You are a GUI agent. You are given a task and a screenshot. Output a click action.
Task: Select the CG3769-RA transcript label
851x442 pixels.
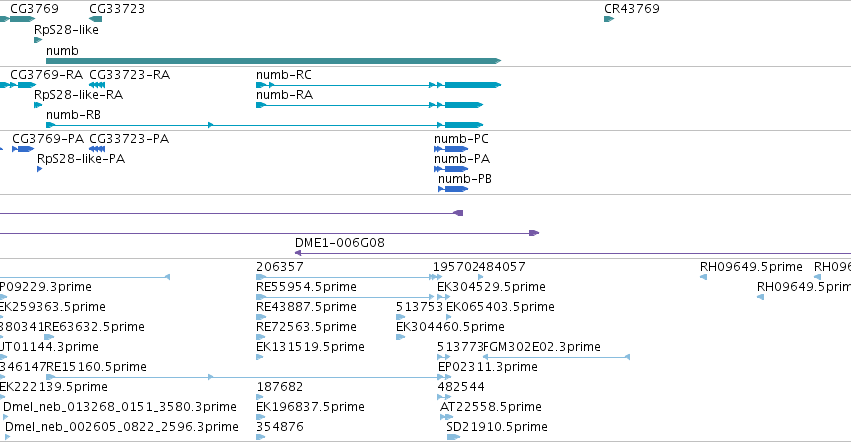[47, 74]
